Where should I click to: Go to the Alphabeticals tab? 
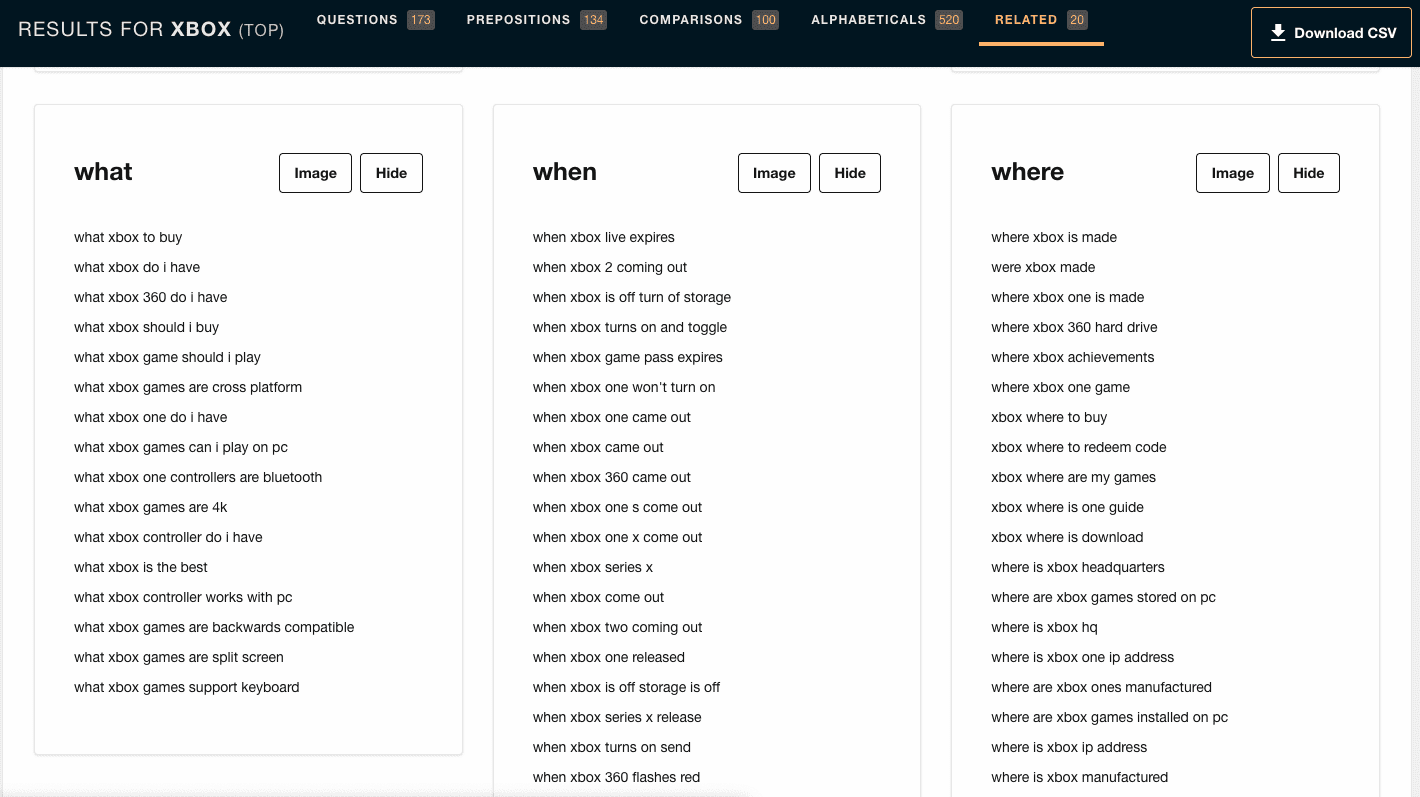887,20
